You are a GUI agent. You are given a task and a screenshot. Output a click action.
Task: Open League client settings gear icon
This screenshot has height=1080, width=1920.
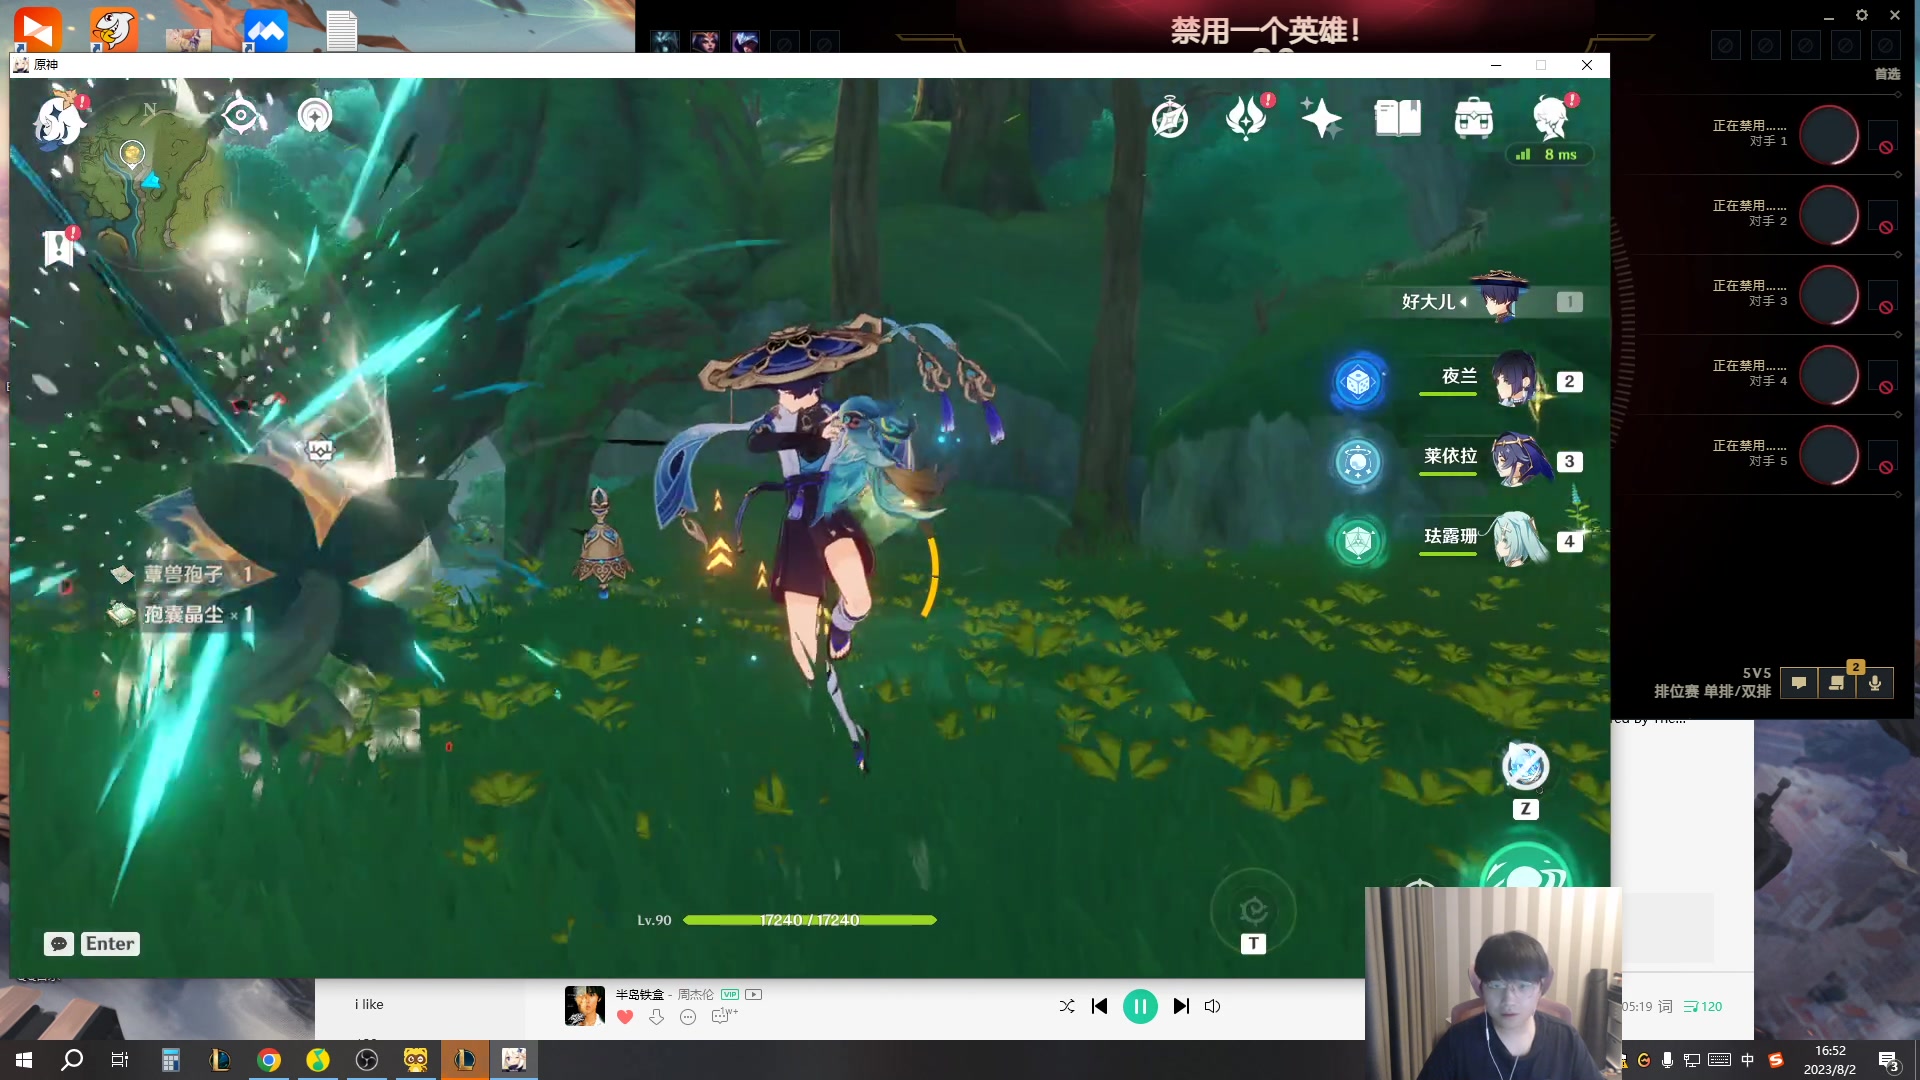[1861, 15]
